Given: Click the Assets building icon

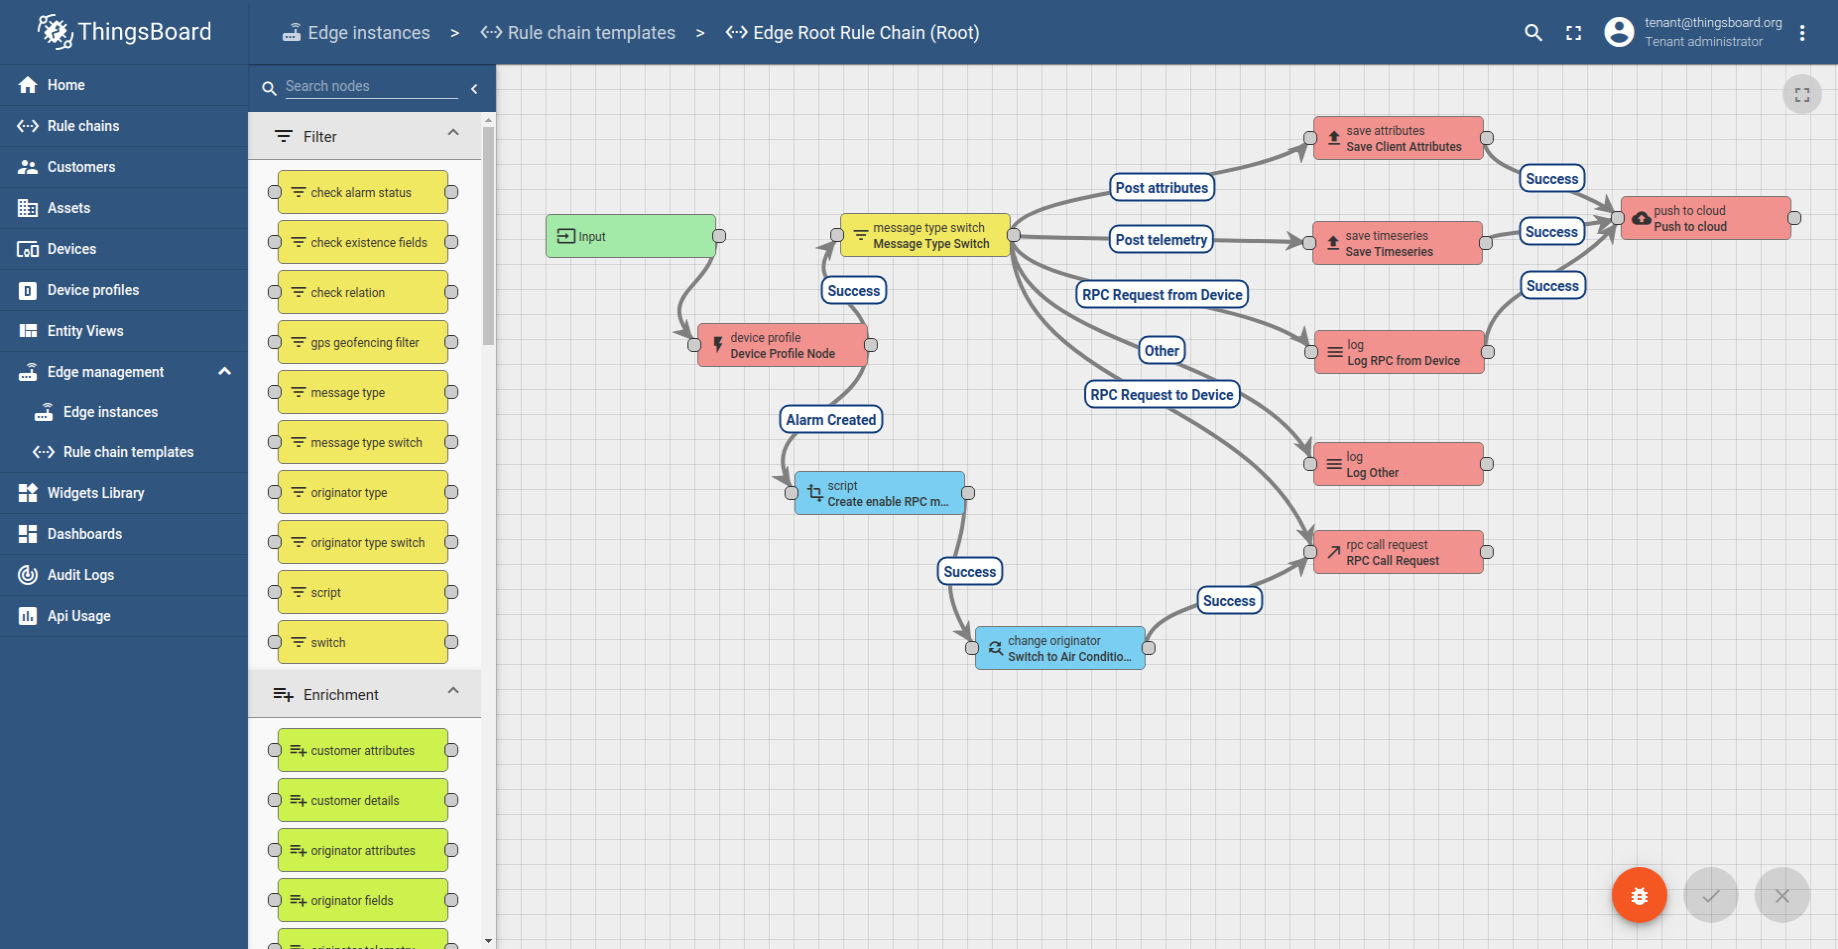Looking at the screenshot, I should click(28, 208).
